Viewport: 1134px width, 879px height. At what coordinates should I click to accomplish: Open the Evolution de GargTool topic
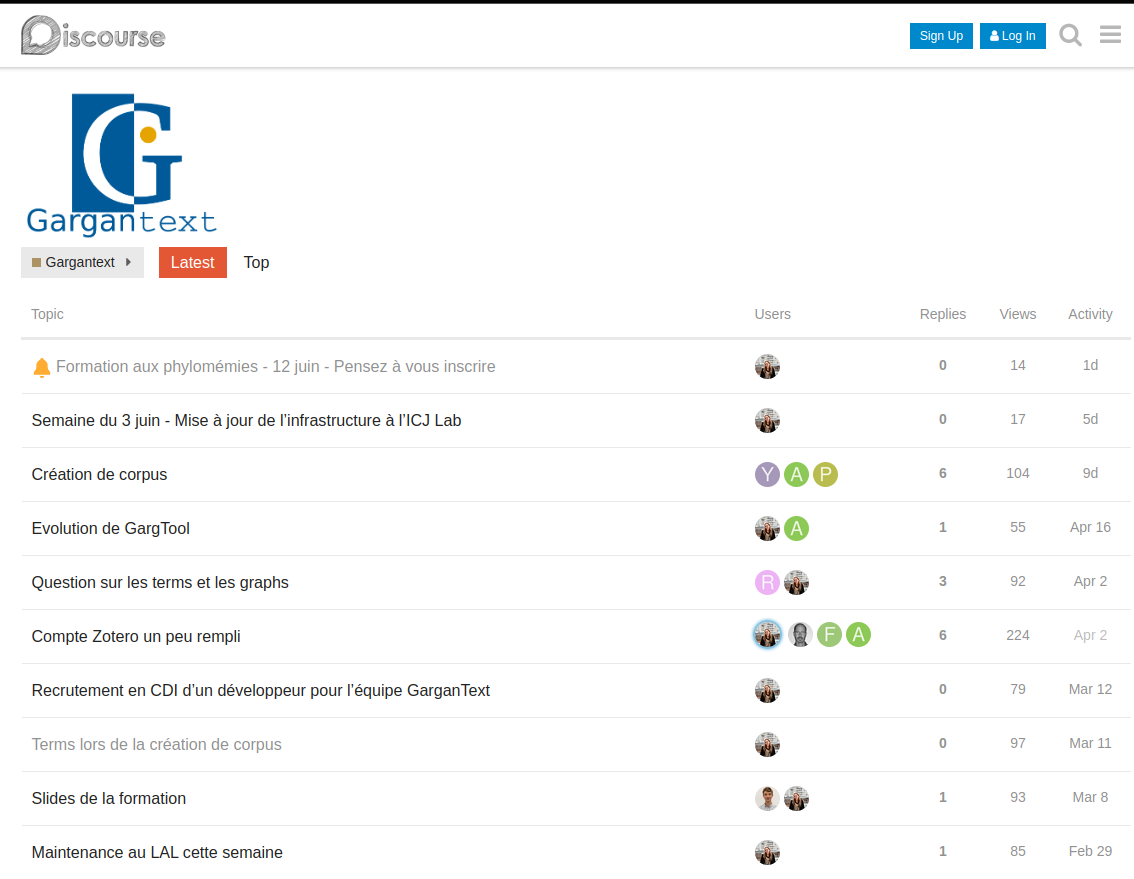(x=111, y=529)
